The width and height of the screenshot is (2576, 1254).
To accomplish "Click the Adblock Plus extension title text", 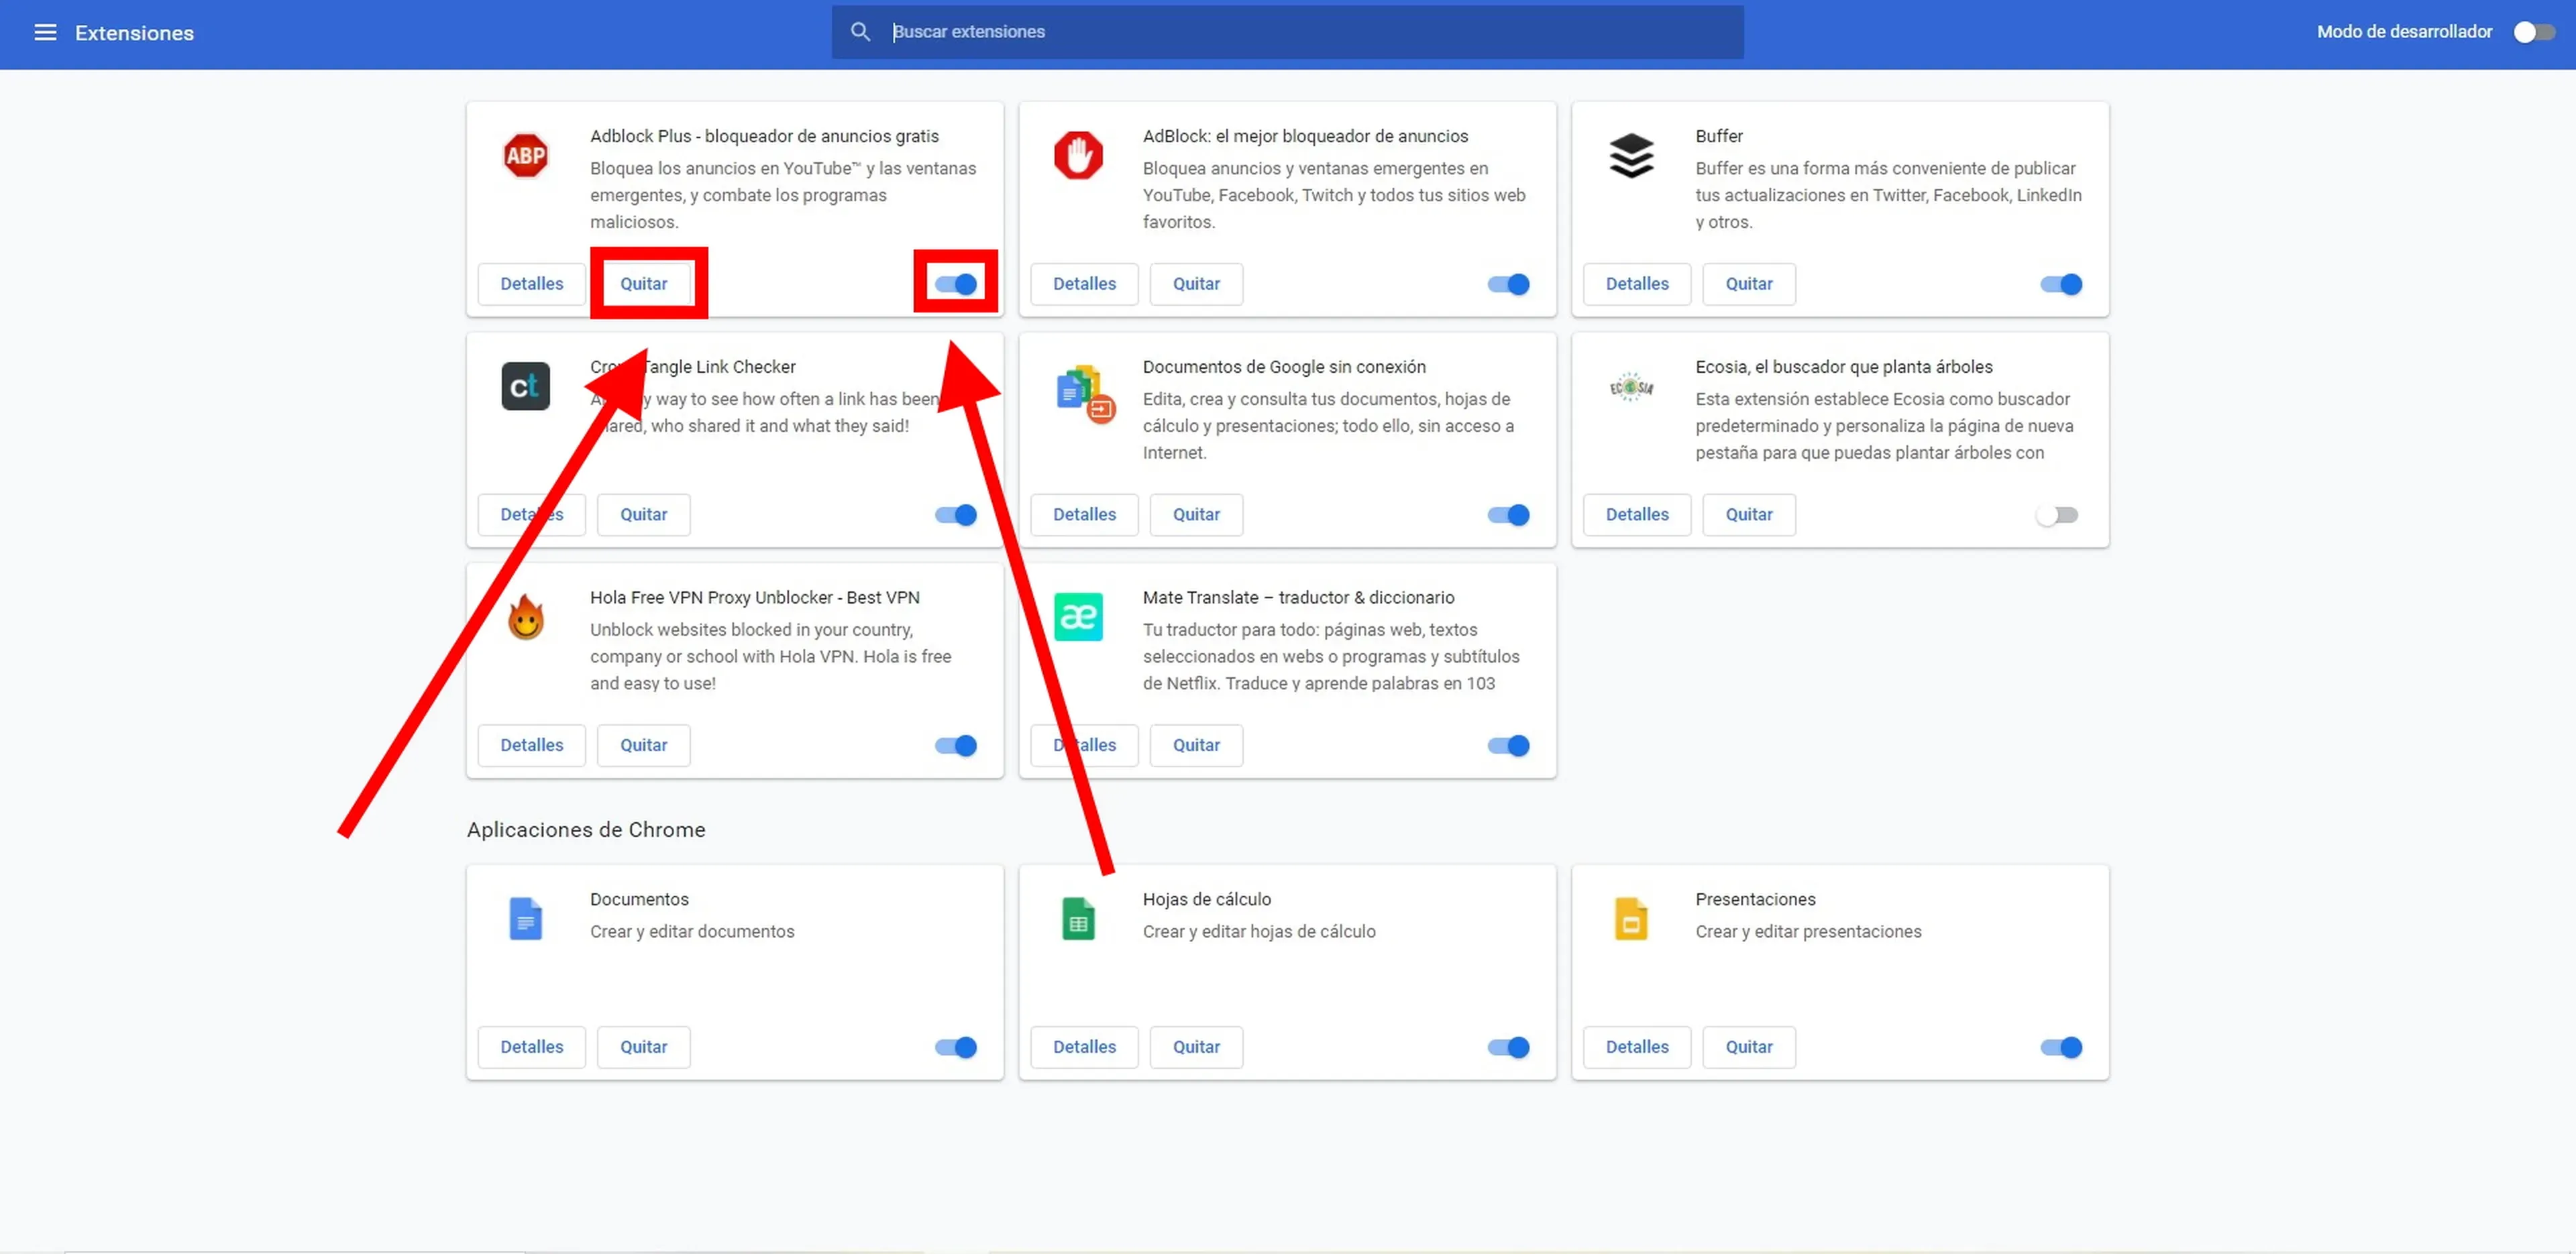I will pyautogui.click(x=764, y=136).
